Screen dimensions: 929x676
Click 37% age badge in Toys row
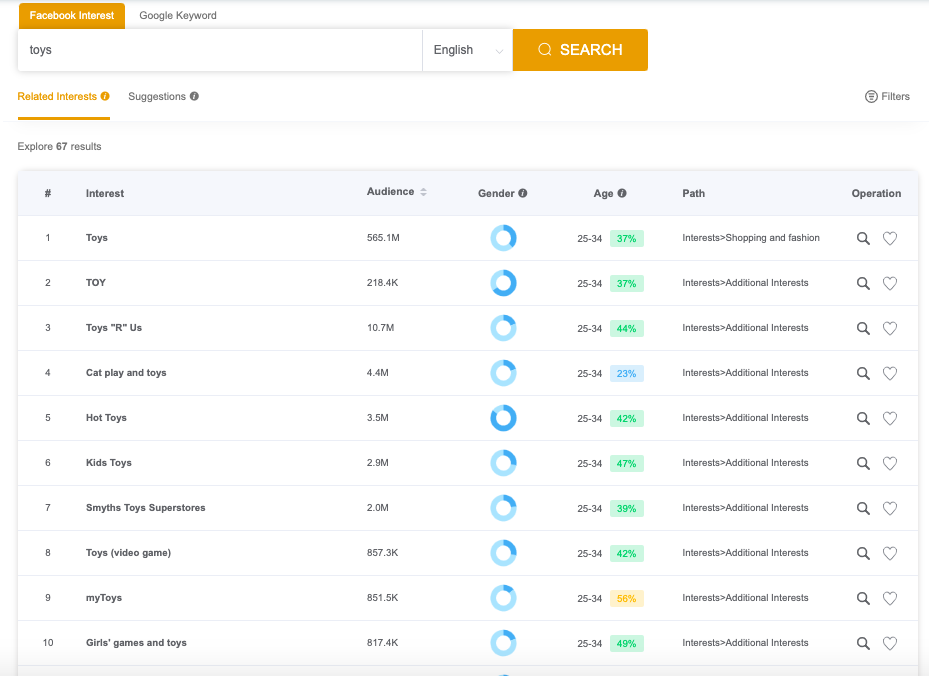(627, 239)
